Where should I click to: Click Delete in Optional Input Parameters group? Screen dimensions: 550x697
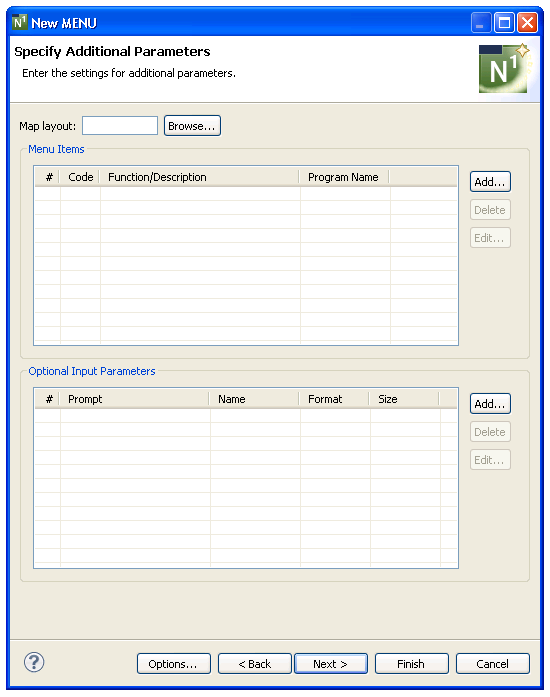point(490,432)
